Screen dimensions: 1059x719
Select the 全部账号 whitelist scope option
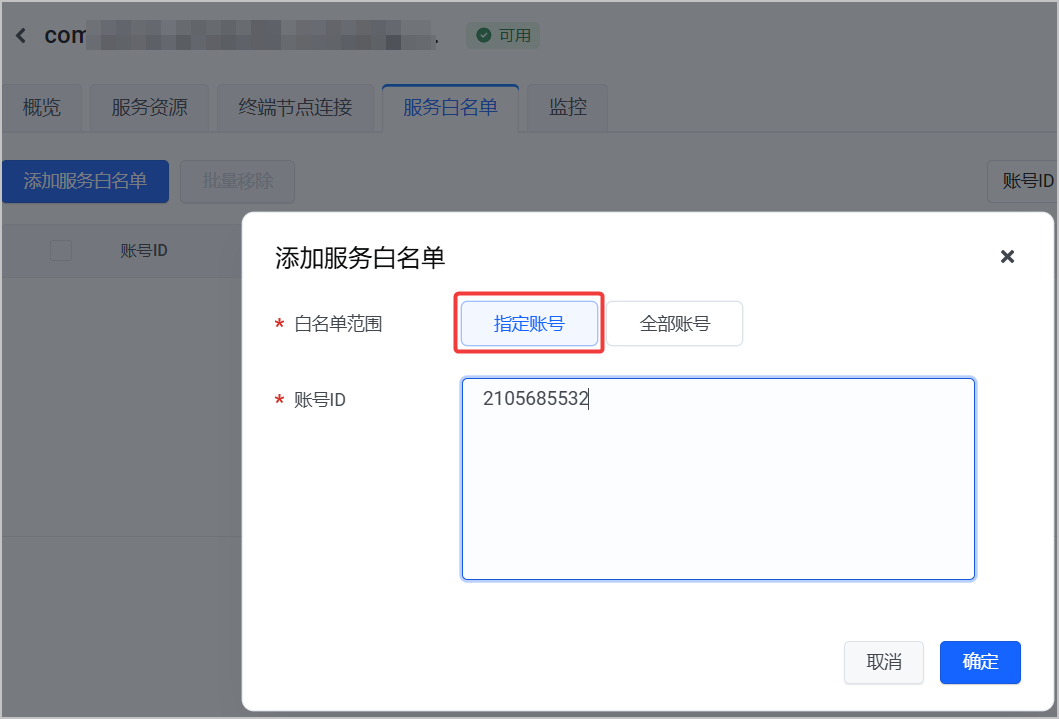pyautogui.click(x=675, y=323)
